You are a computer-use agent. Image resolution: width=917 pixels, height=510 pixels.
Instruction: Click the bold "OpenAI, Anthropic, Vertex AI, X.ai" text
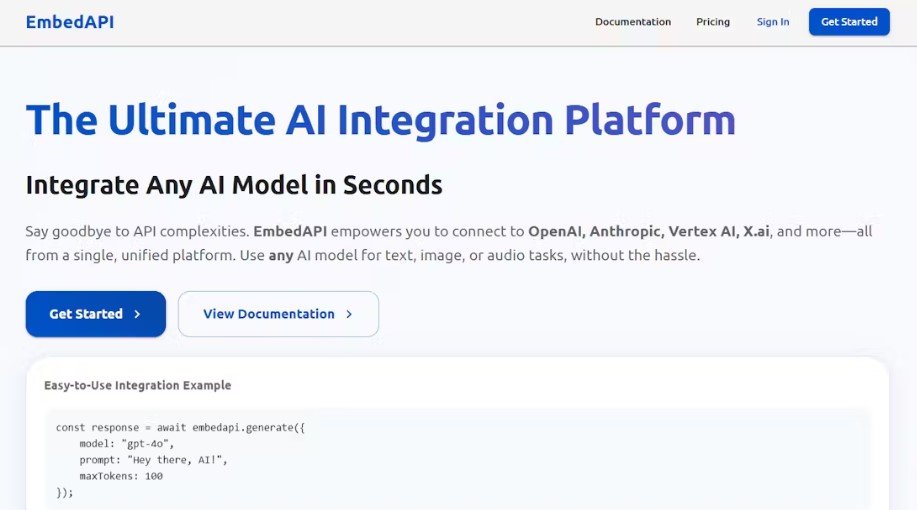(x=649, y=232)
